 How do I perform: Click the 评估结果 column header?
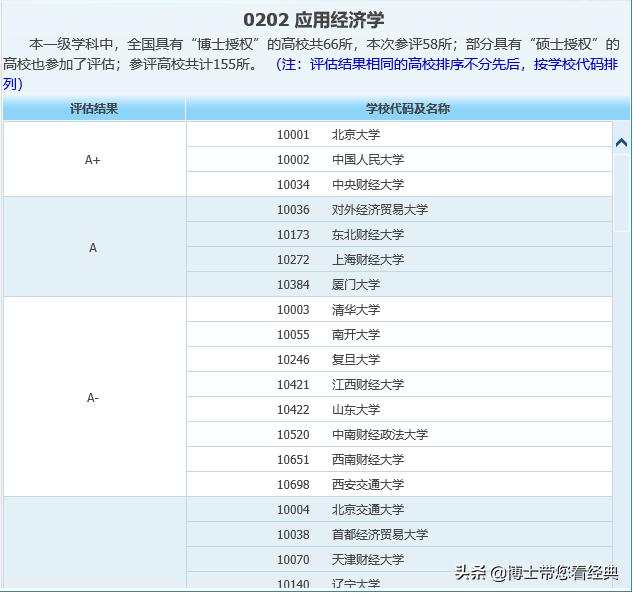[x=94, y=109]
